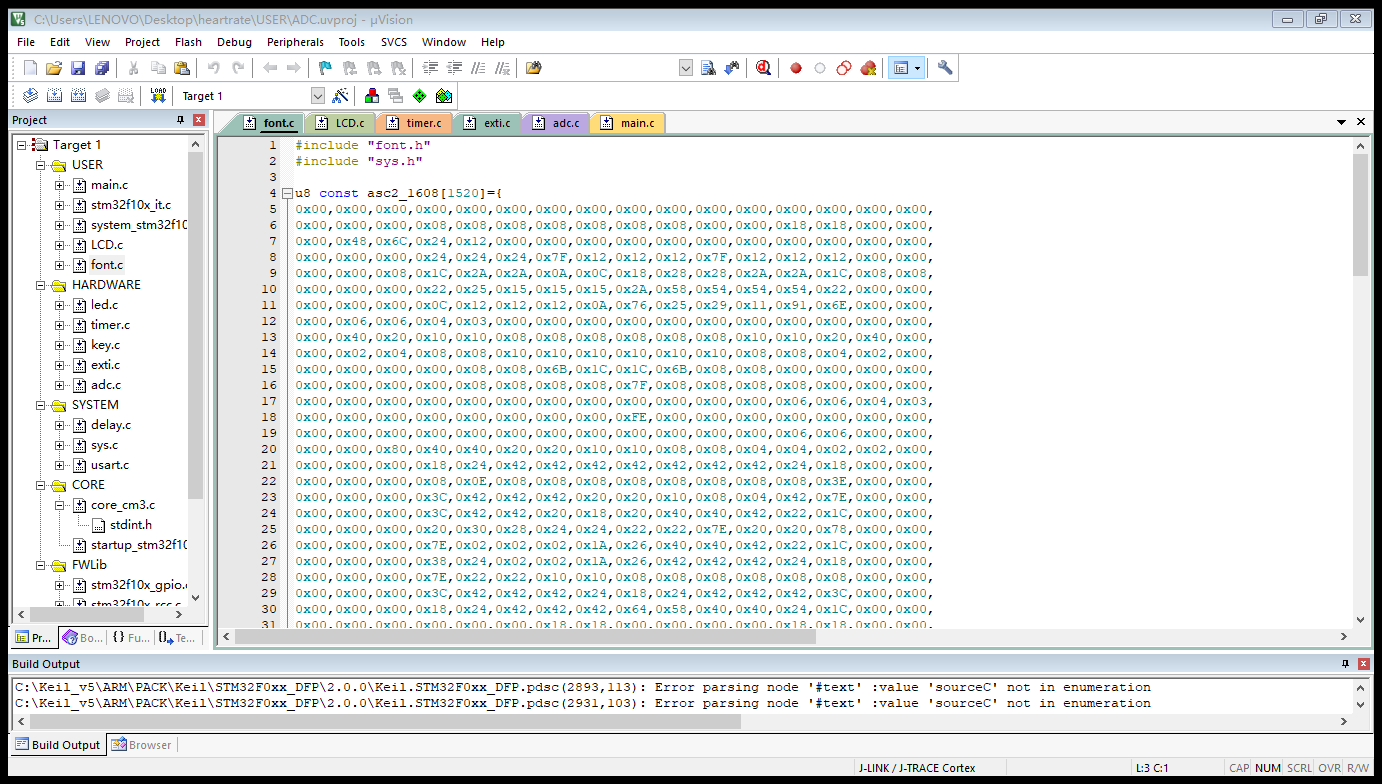The image size is (1382, 784).
Task: Click the Build Output horizontal scrollbar
Action: (380, 721)
